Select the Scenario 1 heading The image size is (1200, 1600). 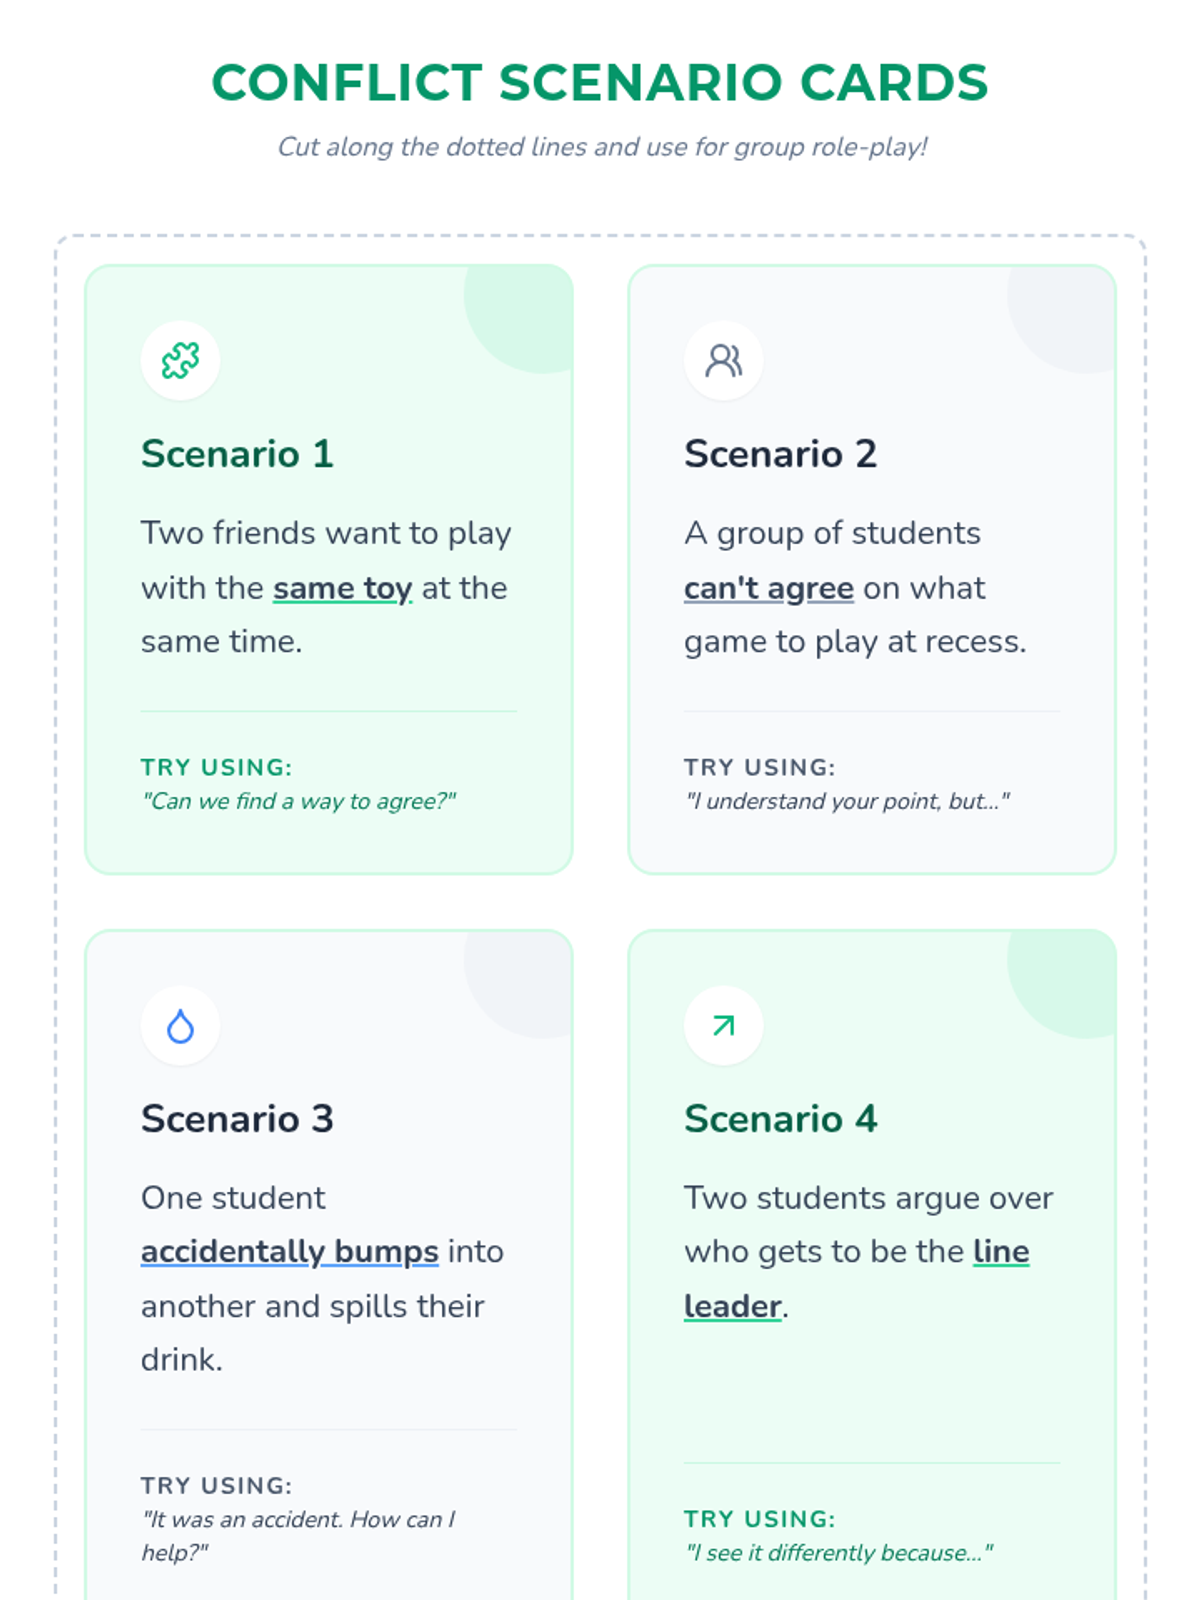pyautogui.click(x=237, y=454)
